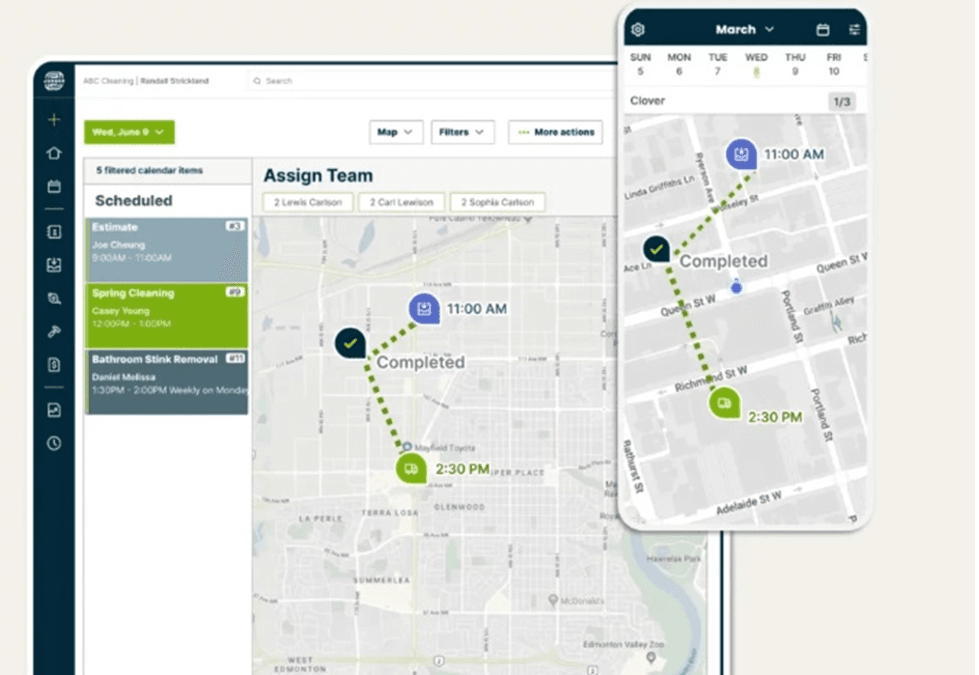Click the More actions button
The height and width of the screenshot is (675, 979).
click(555, 131)
